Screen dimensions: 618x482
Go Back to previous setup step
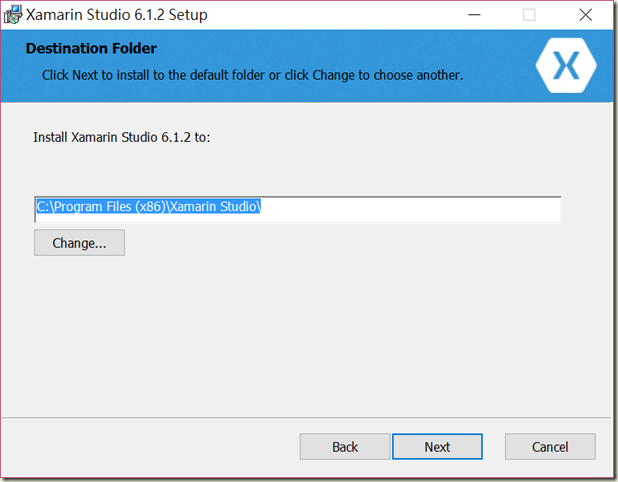coord(345,447)
